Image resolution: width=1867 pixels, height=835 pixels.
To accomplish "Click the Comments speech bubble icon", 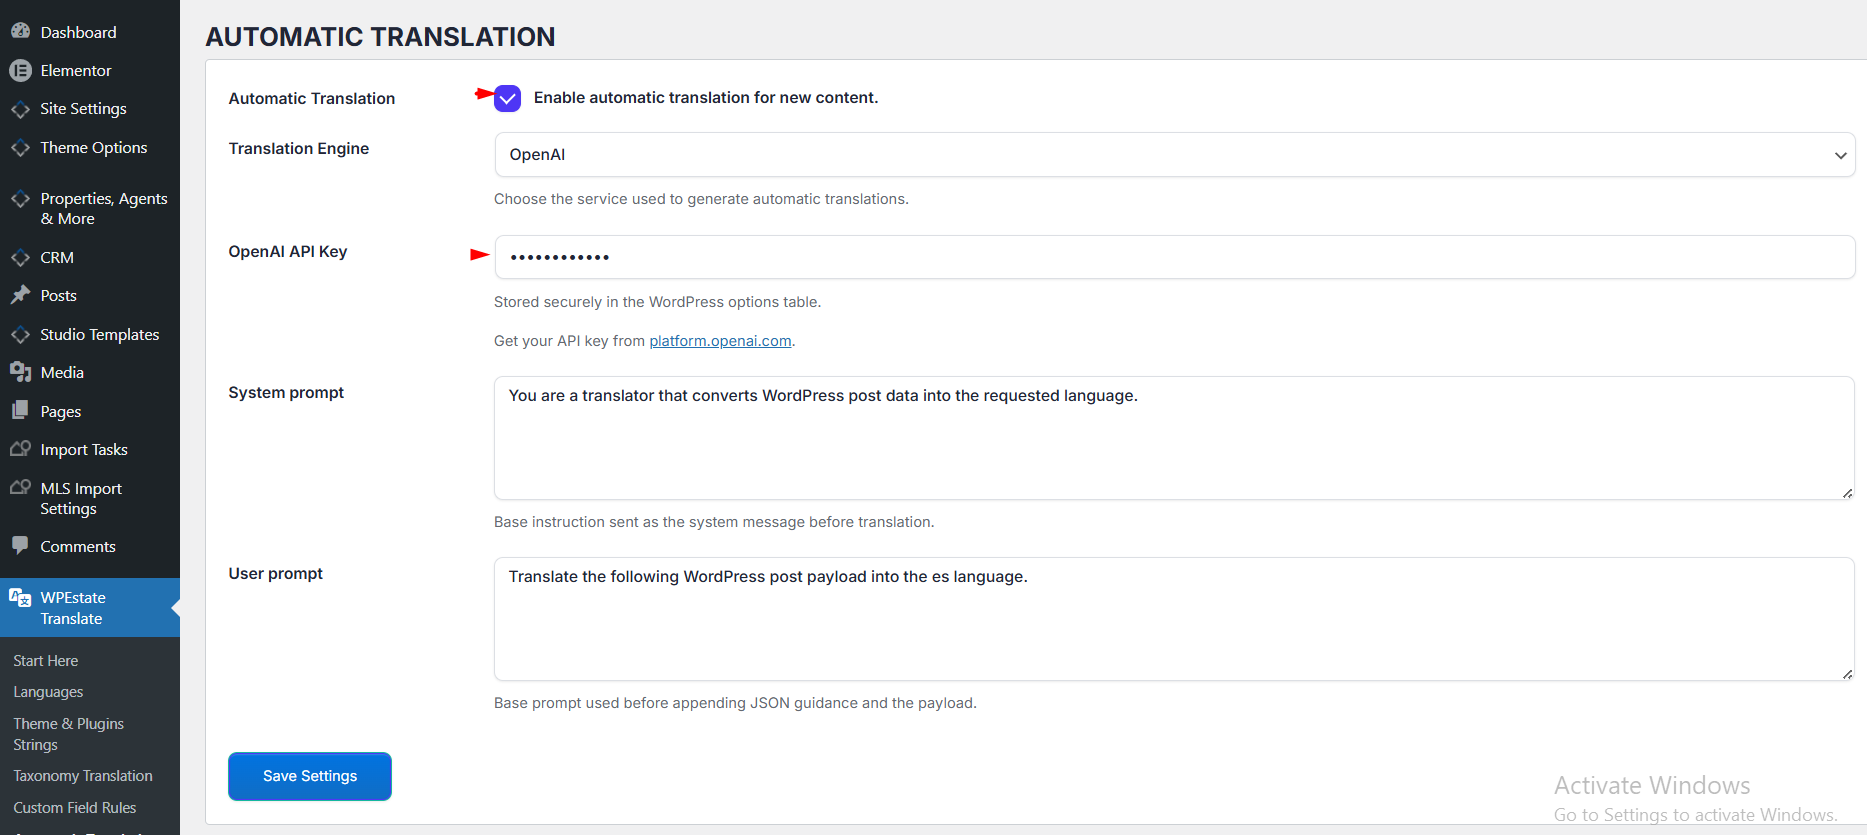I will coord(20,545).
